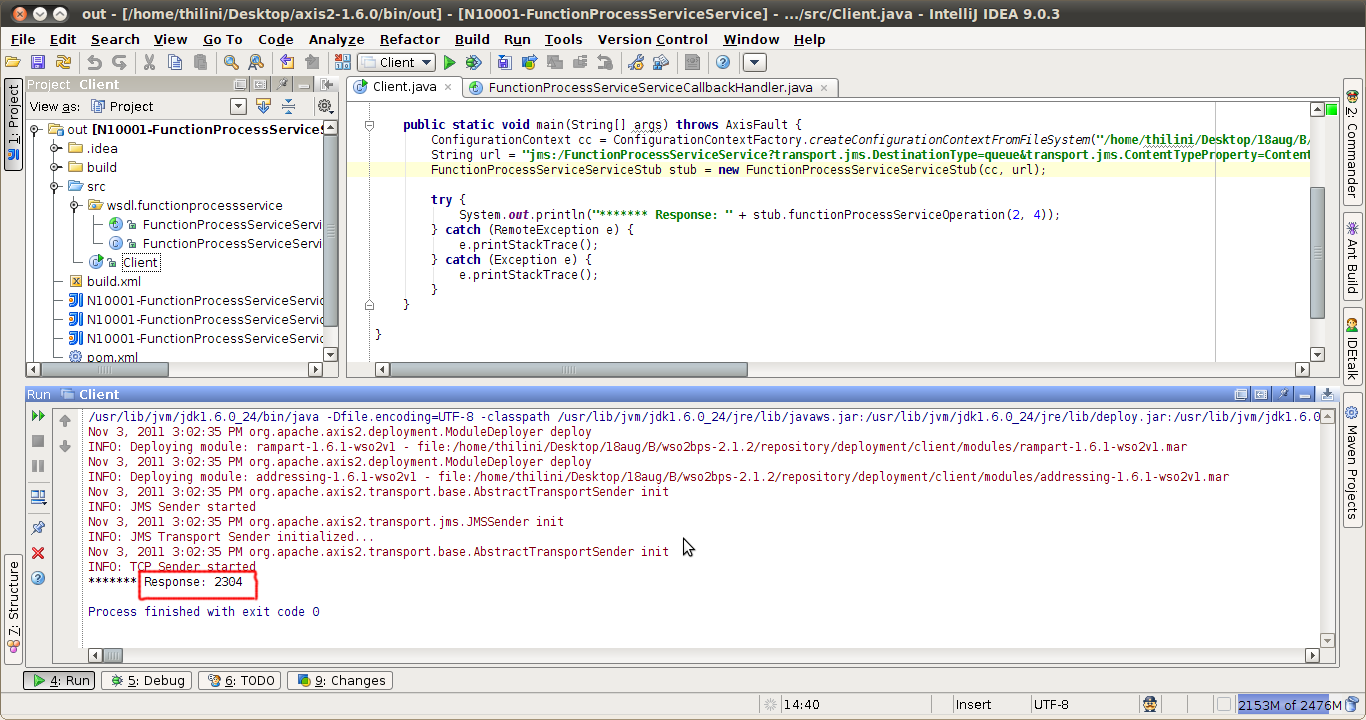Click the 5: Debug tool window button
Image resolution: width=1366 pixels, height=720 pixels.
click(x=146, y=680)
